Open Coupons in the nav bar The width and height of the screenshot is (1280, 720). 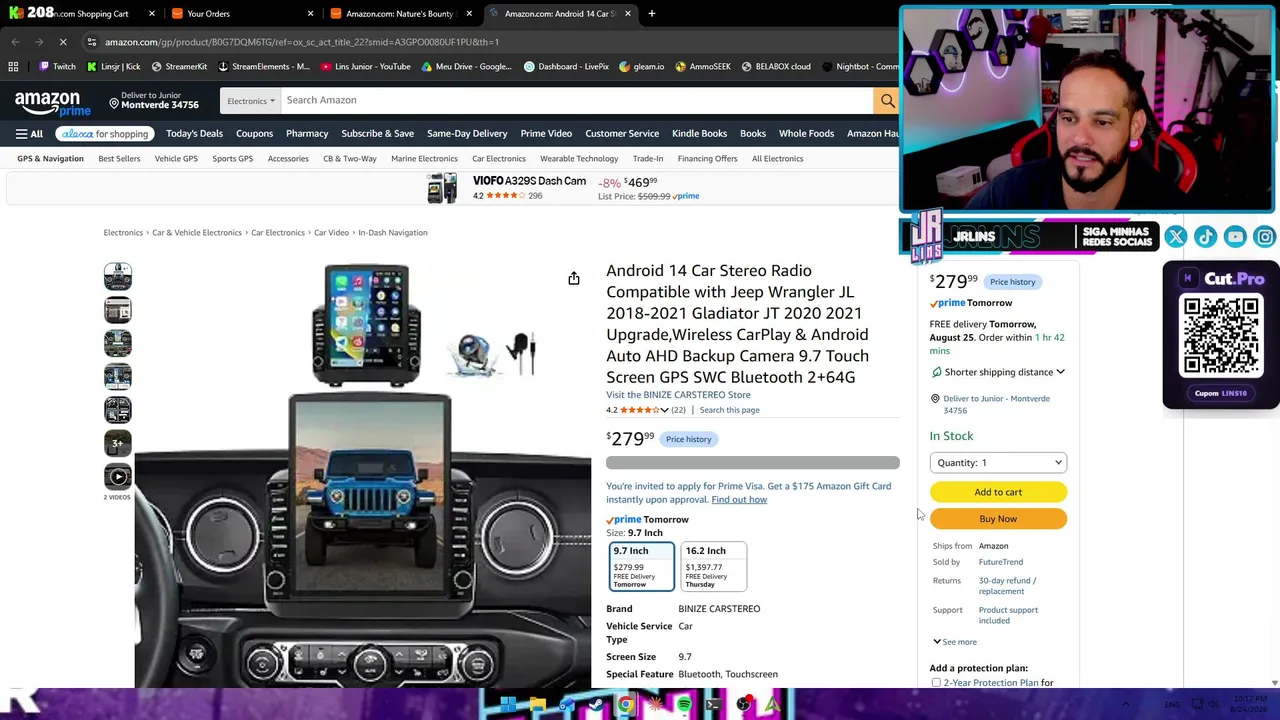[254, 134]
